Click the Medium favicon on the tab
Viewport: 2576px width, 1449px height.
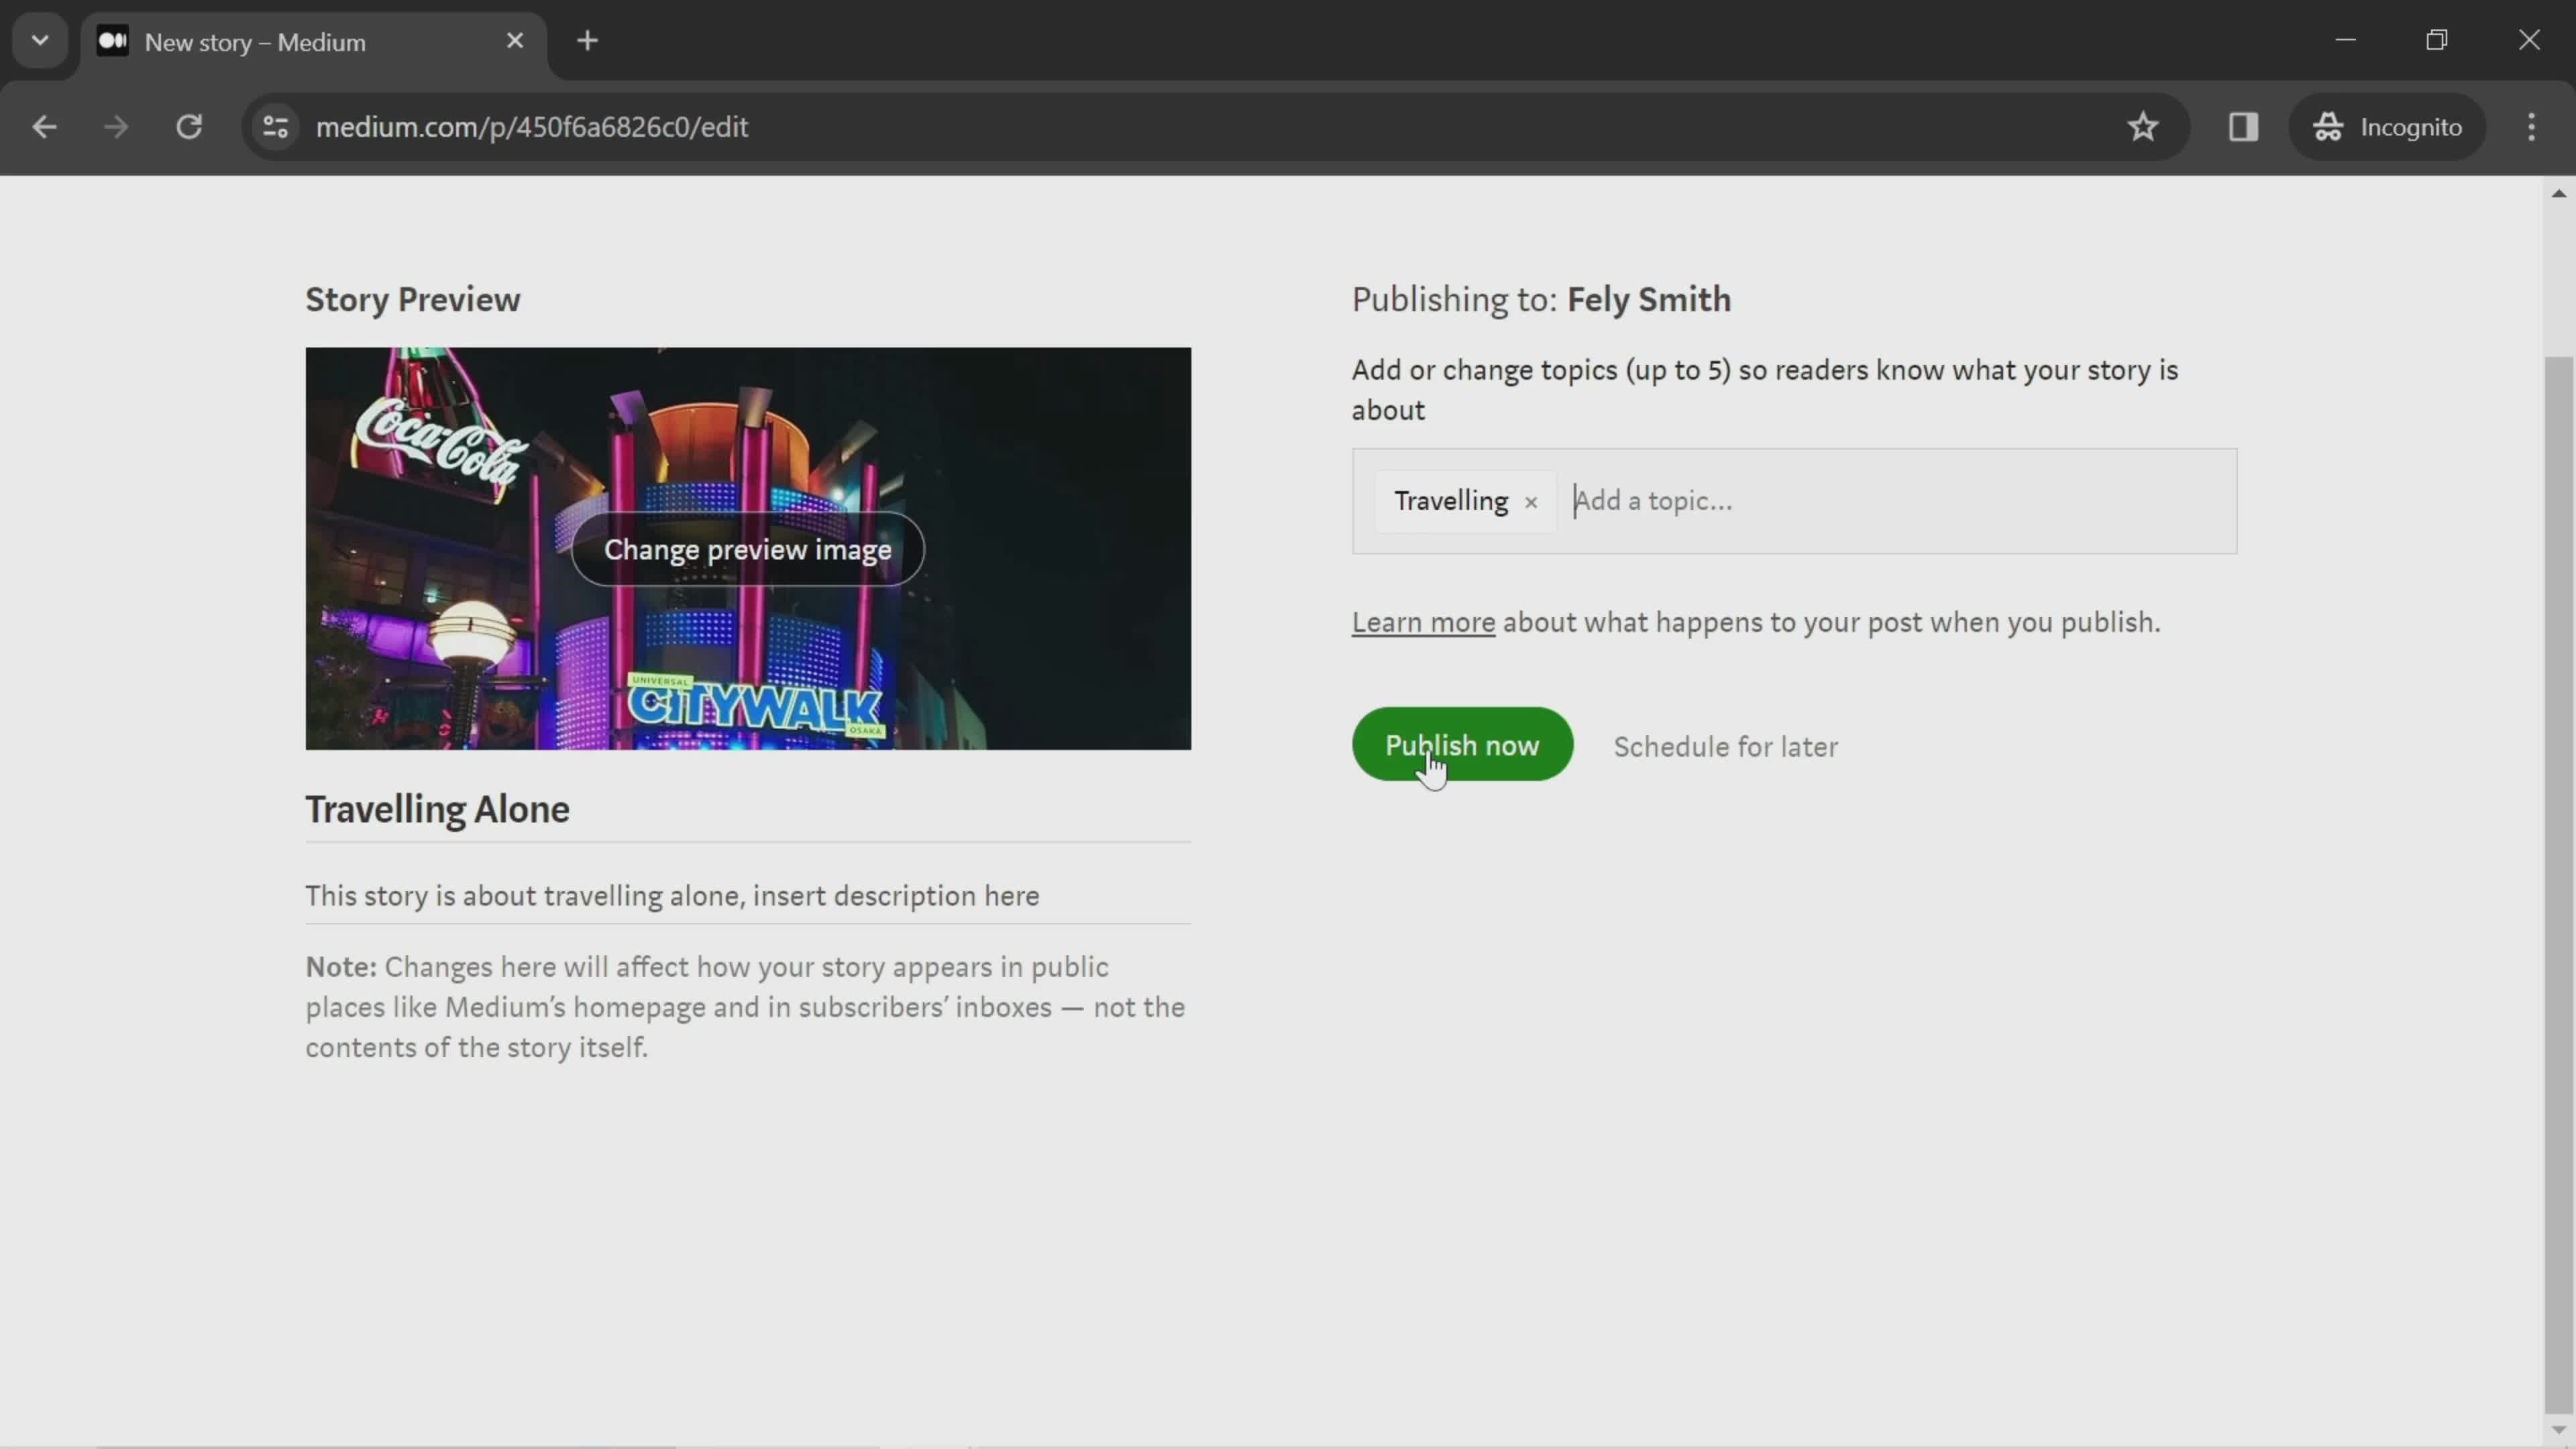click(x=113, y=41)
